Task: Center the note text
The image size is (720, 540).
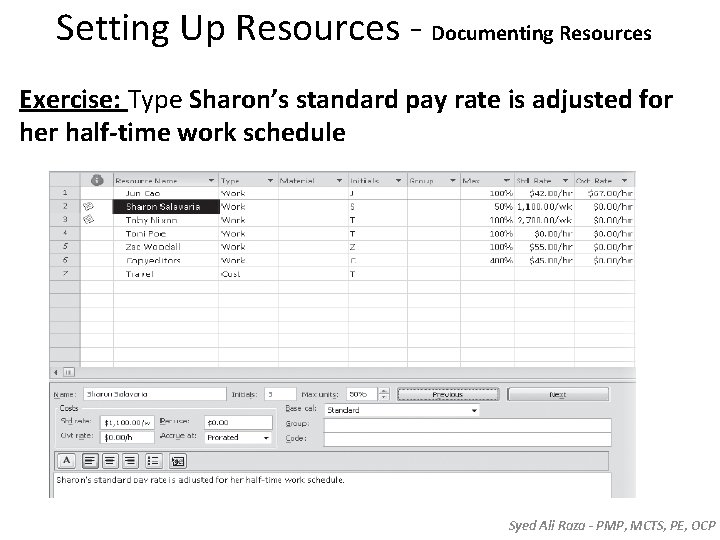Action: 109,461
